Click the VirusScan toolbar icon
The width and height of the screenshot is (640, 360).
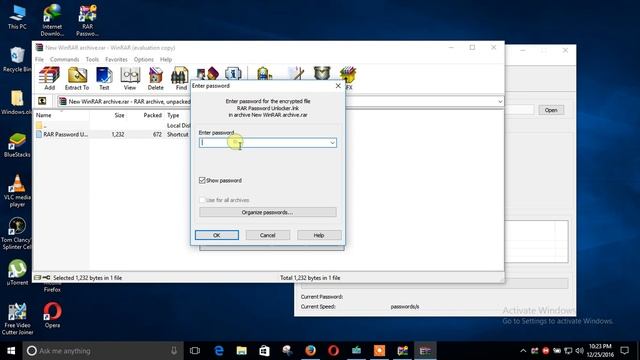(x=264, y=73)
